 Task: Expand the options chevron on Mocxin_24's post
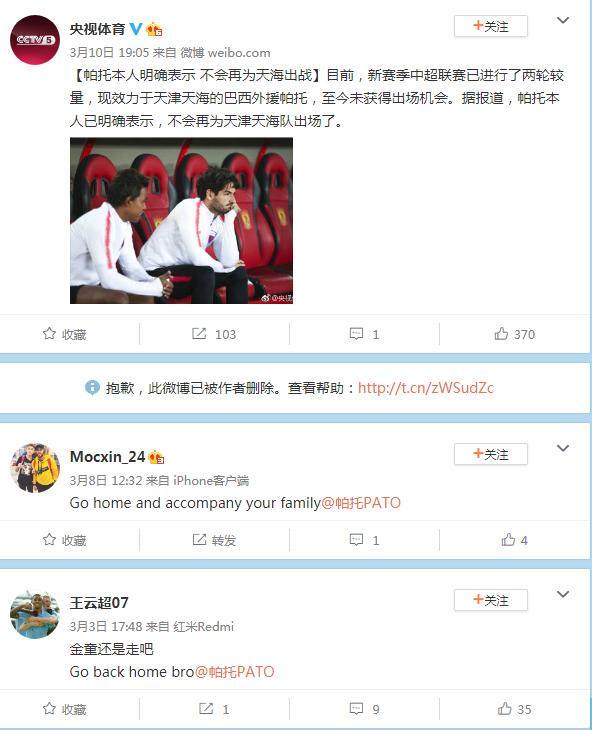point(563,448)
